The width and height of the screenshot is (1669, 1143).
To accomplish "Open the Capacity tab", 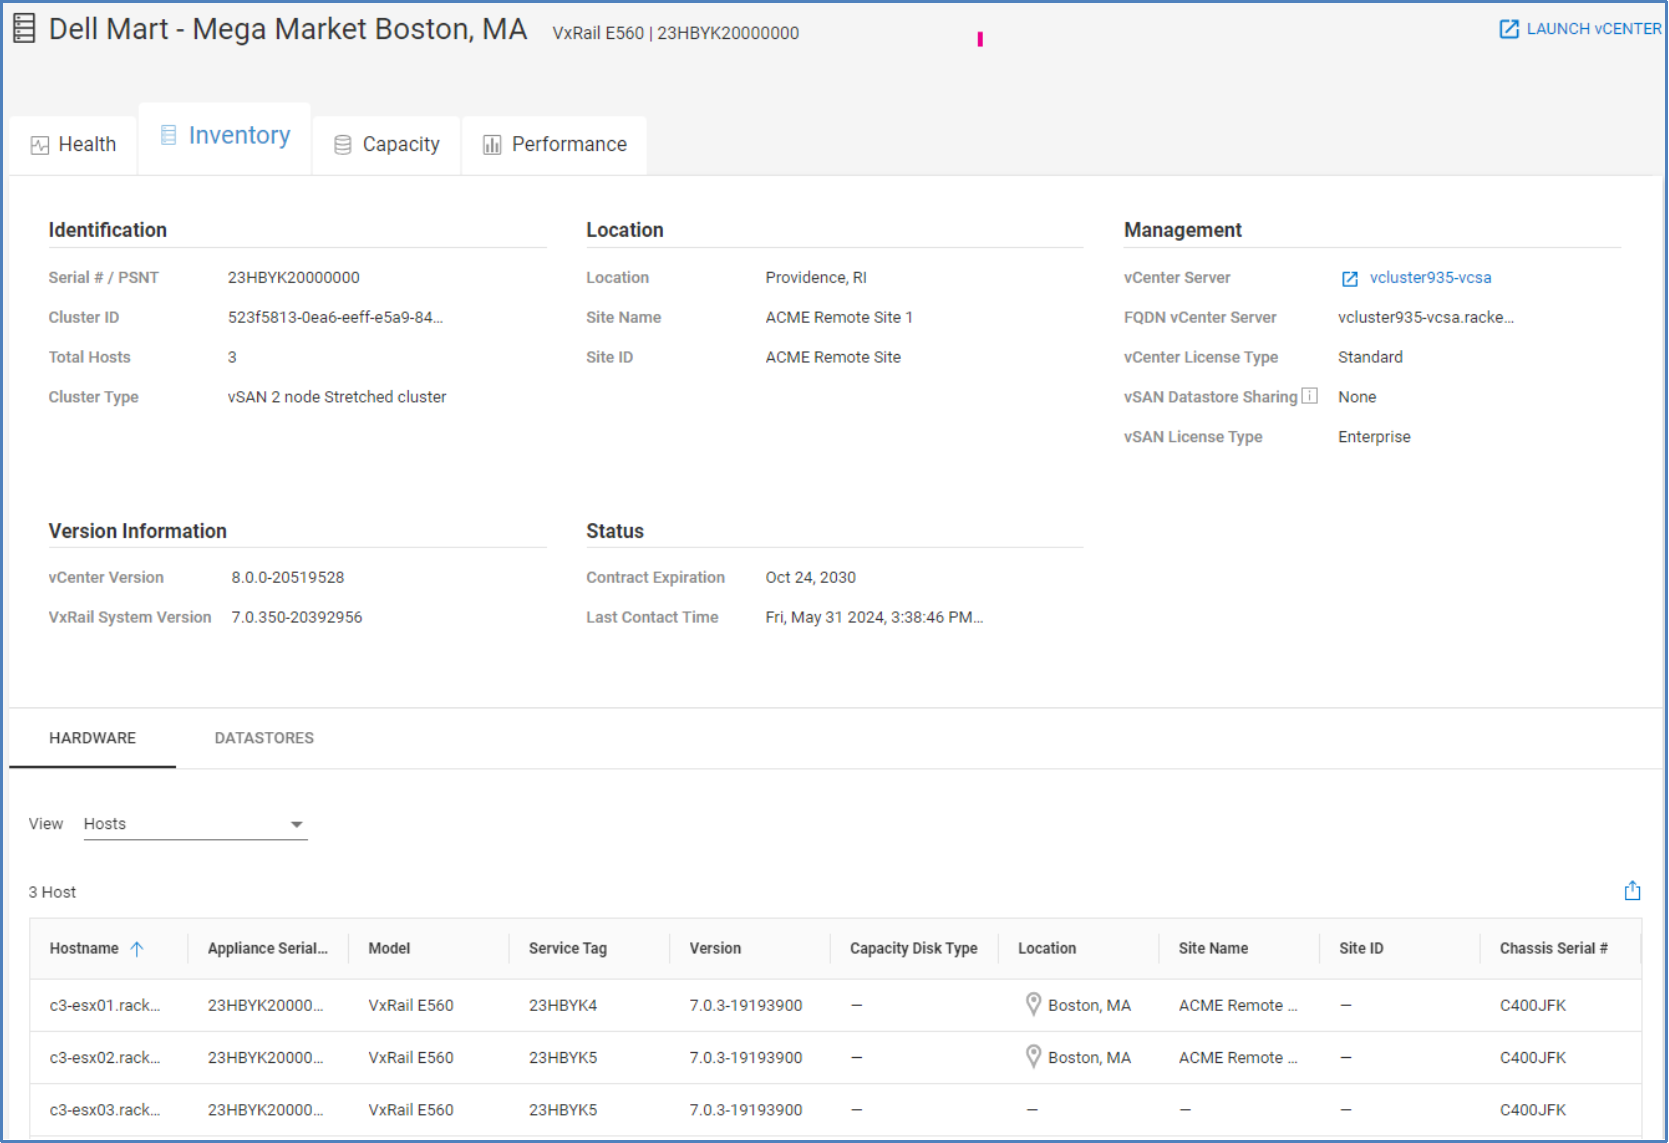I will 386,145.
